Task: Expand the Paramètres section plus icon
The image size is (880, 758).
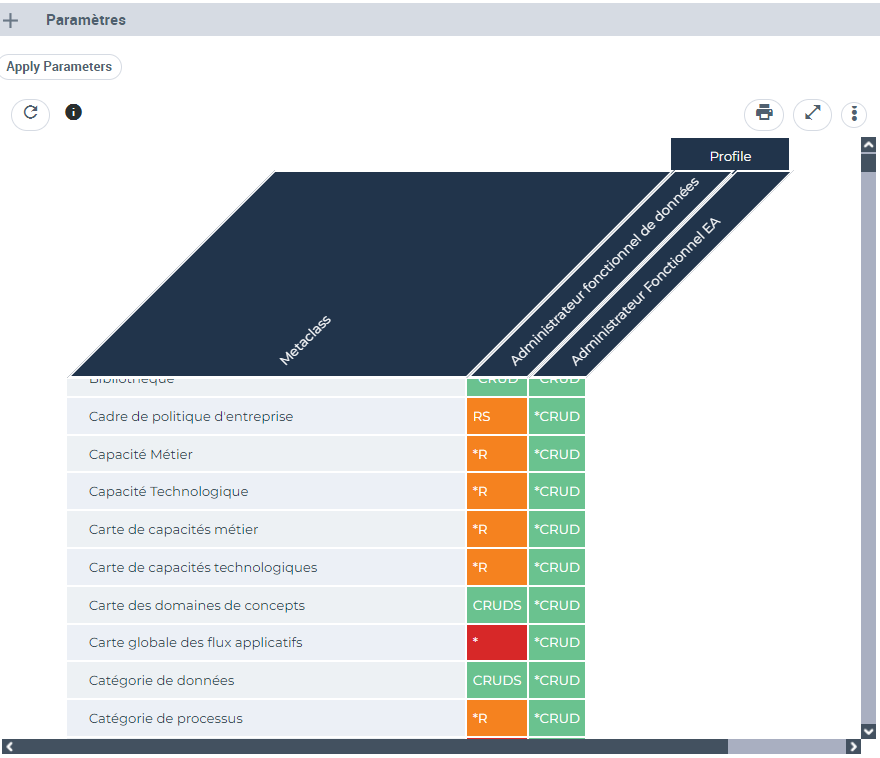Action: [11, 20]
